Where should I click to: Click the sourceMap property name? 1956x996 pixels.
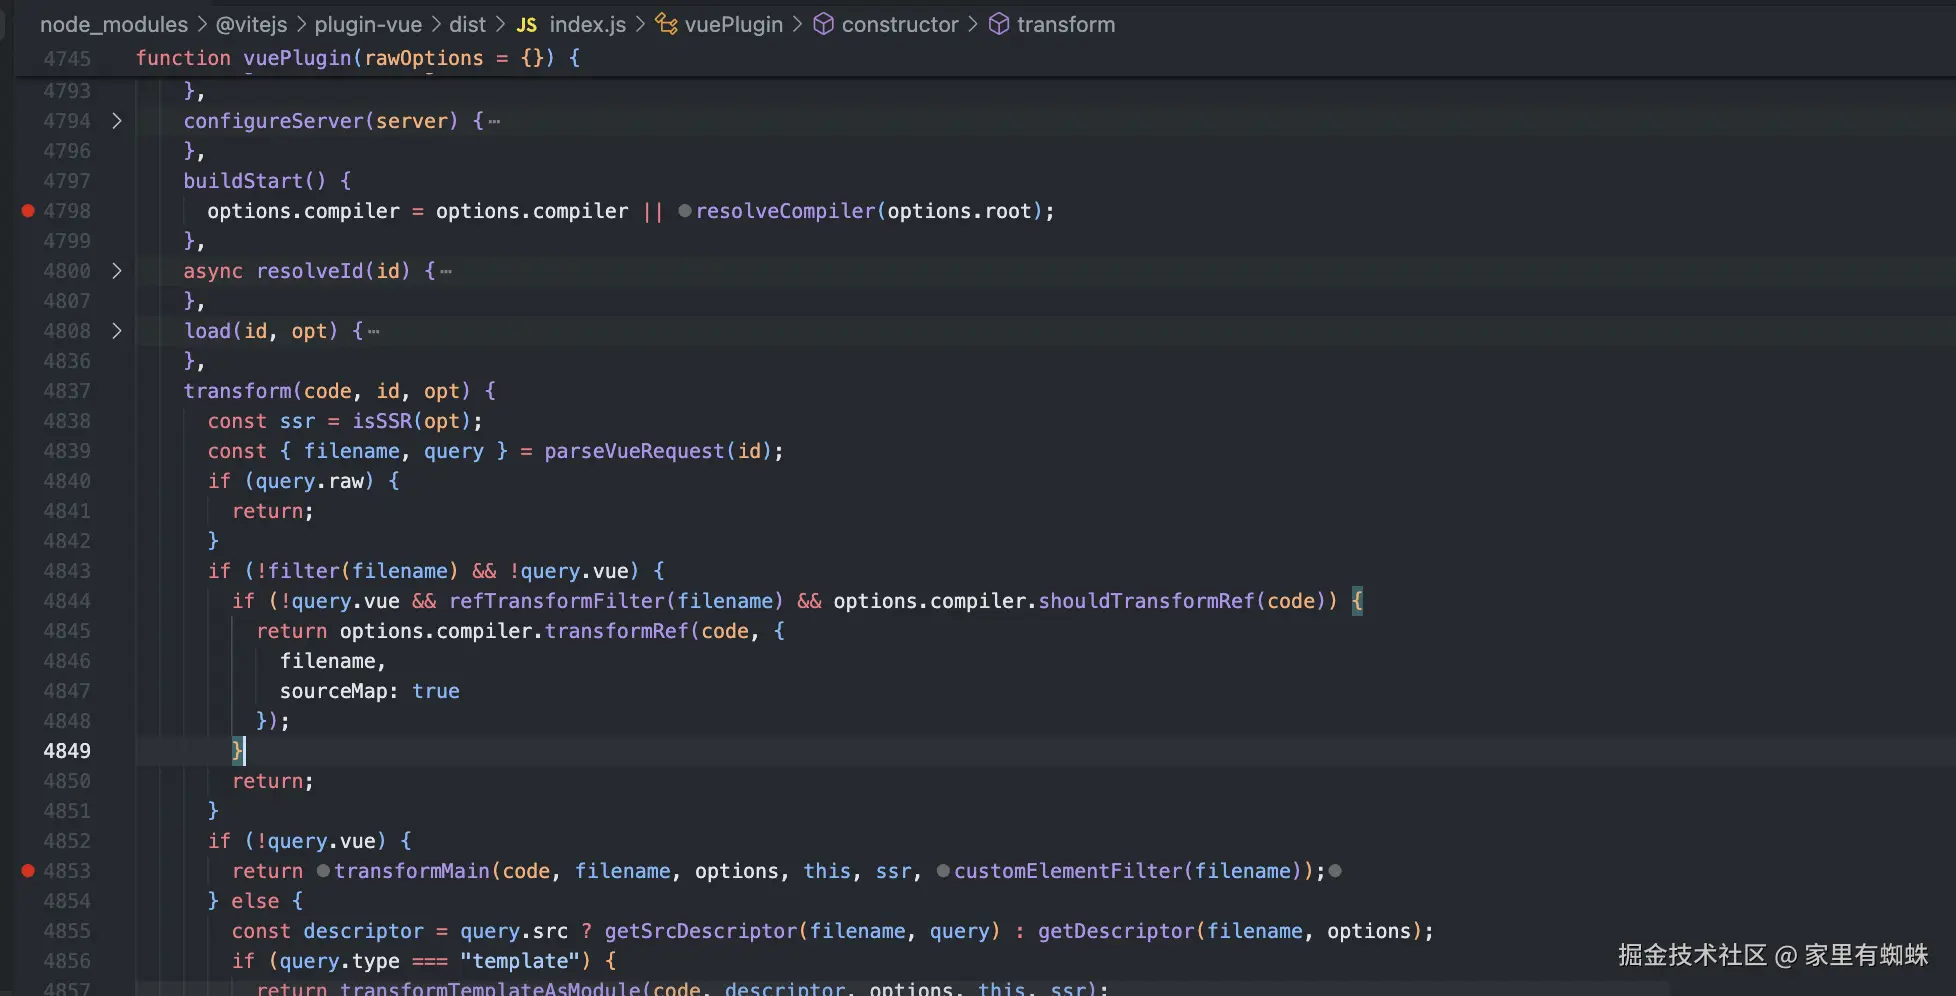click(x=333, y=691)
